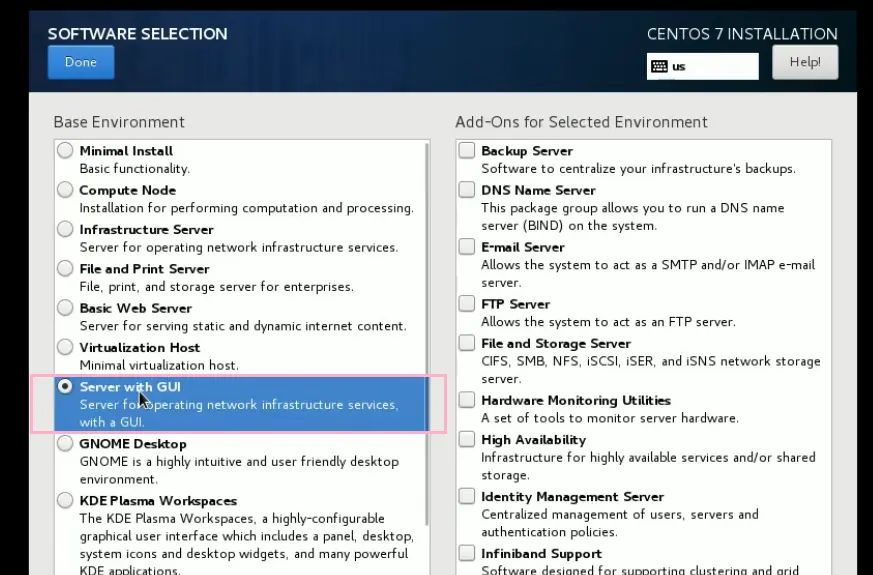Click the 'Minimal Install' label text
The height and width of the screenshot is (575, 873).
point(126,151)
